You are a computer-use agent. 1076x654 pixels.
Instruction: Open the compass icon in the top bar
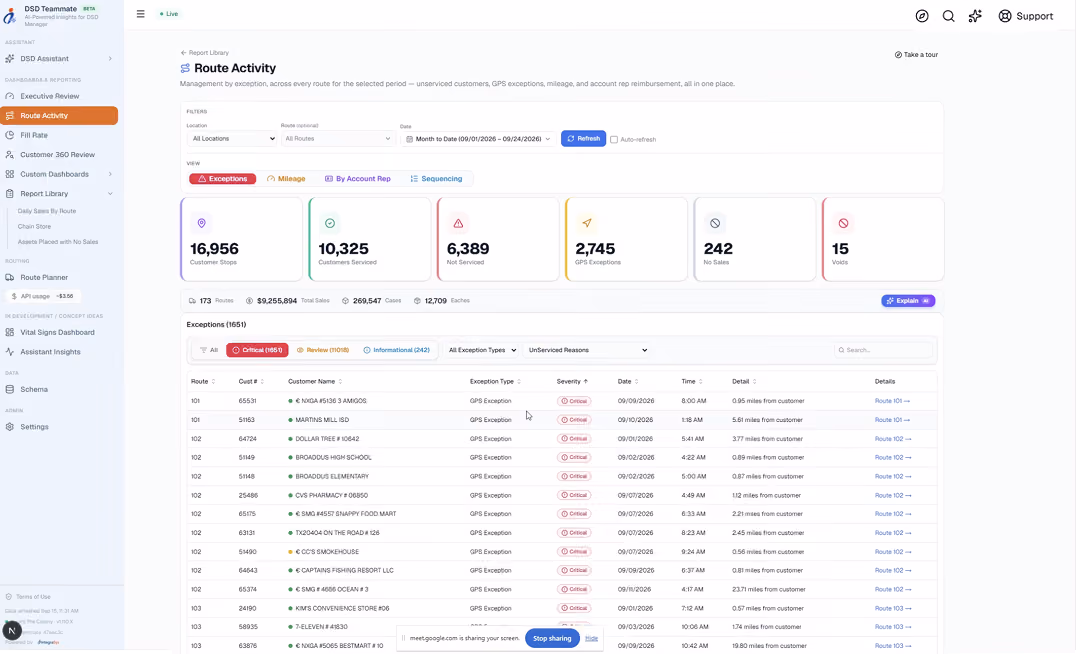pos(922,16)
